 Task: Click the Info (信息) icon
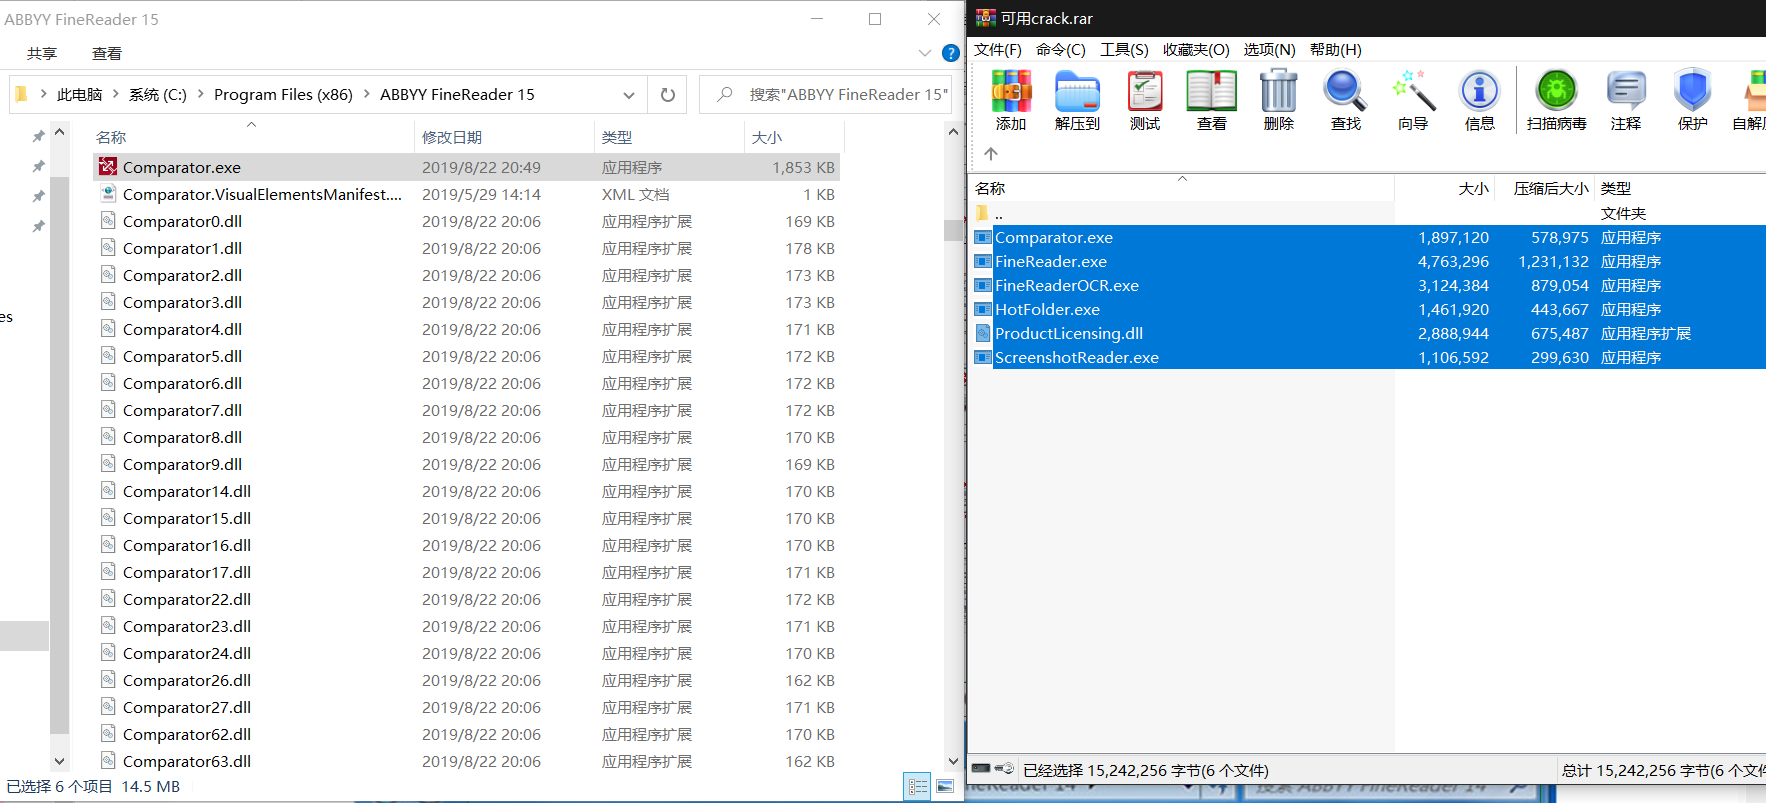point(1479,91)
